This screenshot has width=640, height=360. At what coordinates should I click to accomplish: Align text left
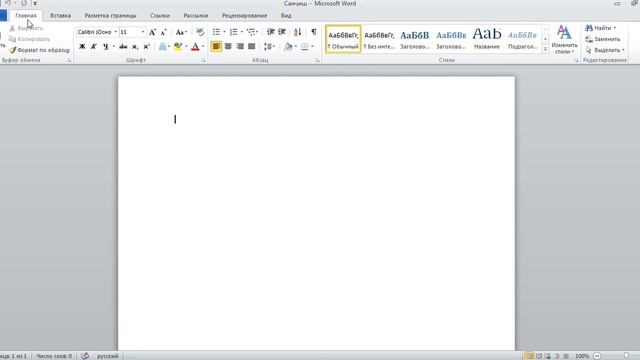216,47
